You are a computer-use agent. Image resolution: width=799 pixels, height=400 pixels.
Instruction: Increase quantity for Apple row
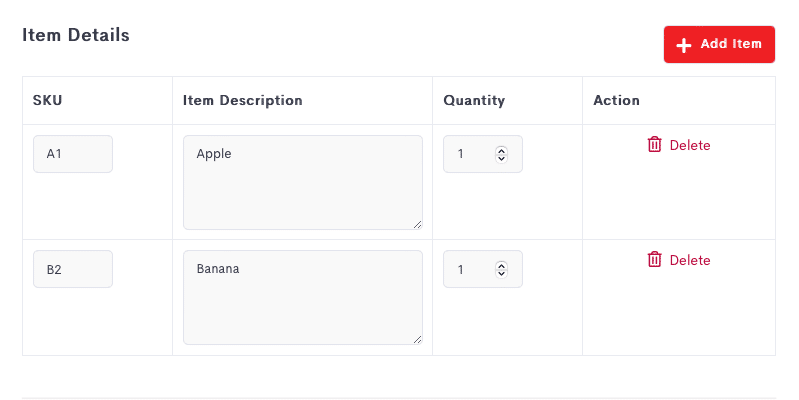coord(501,150)
